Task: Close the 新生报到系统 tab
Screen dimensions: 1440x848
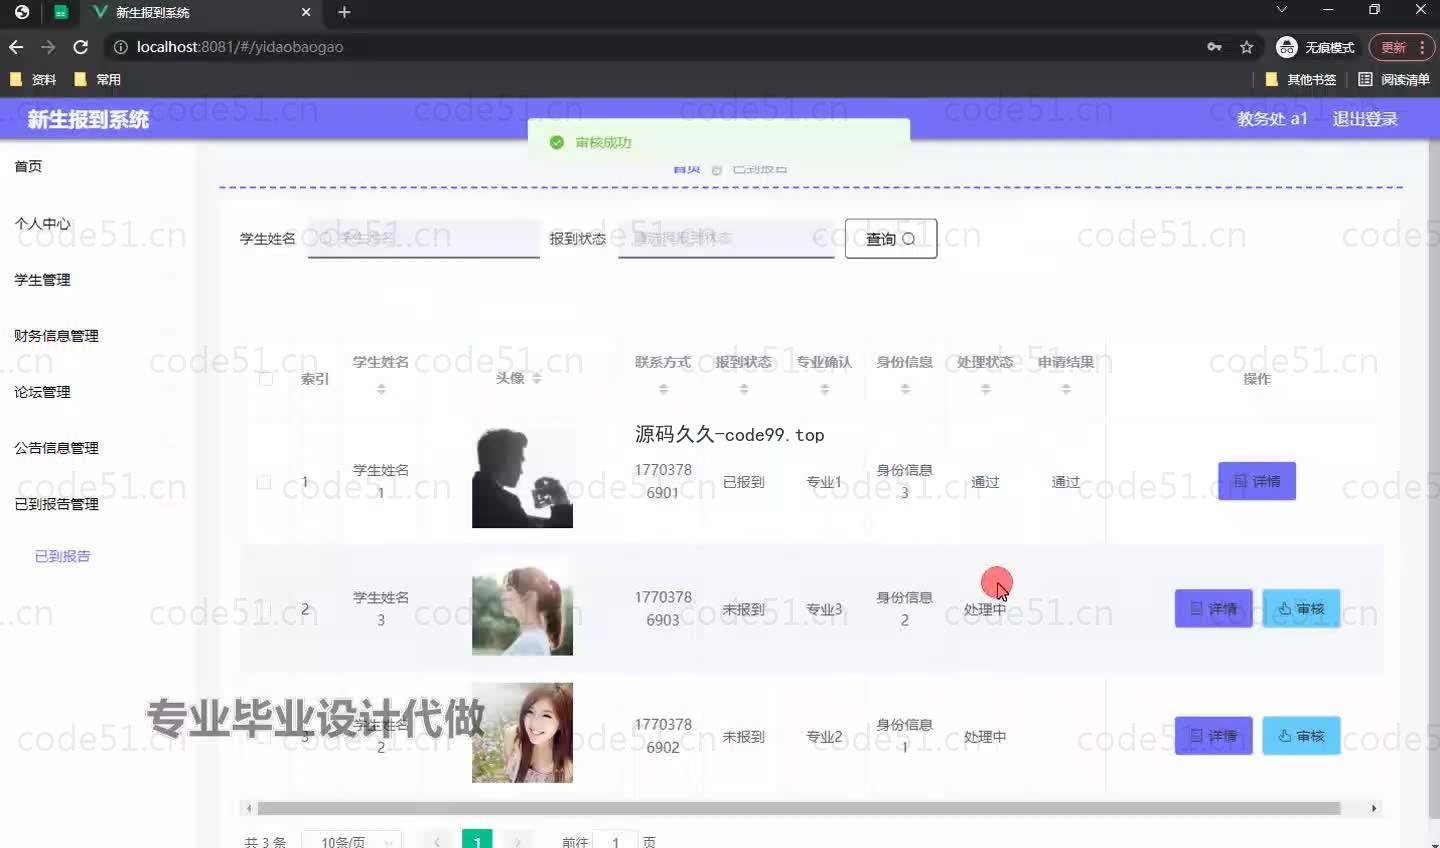Action: (306, 12)
